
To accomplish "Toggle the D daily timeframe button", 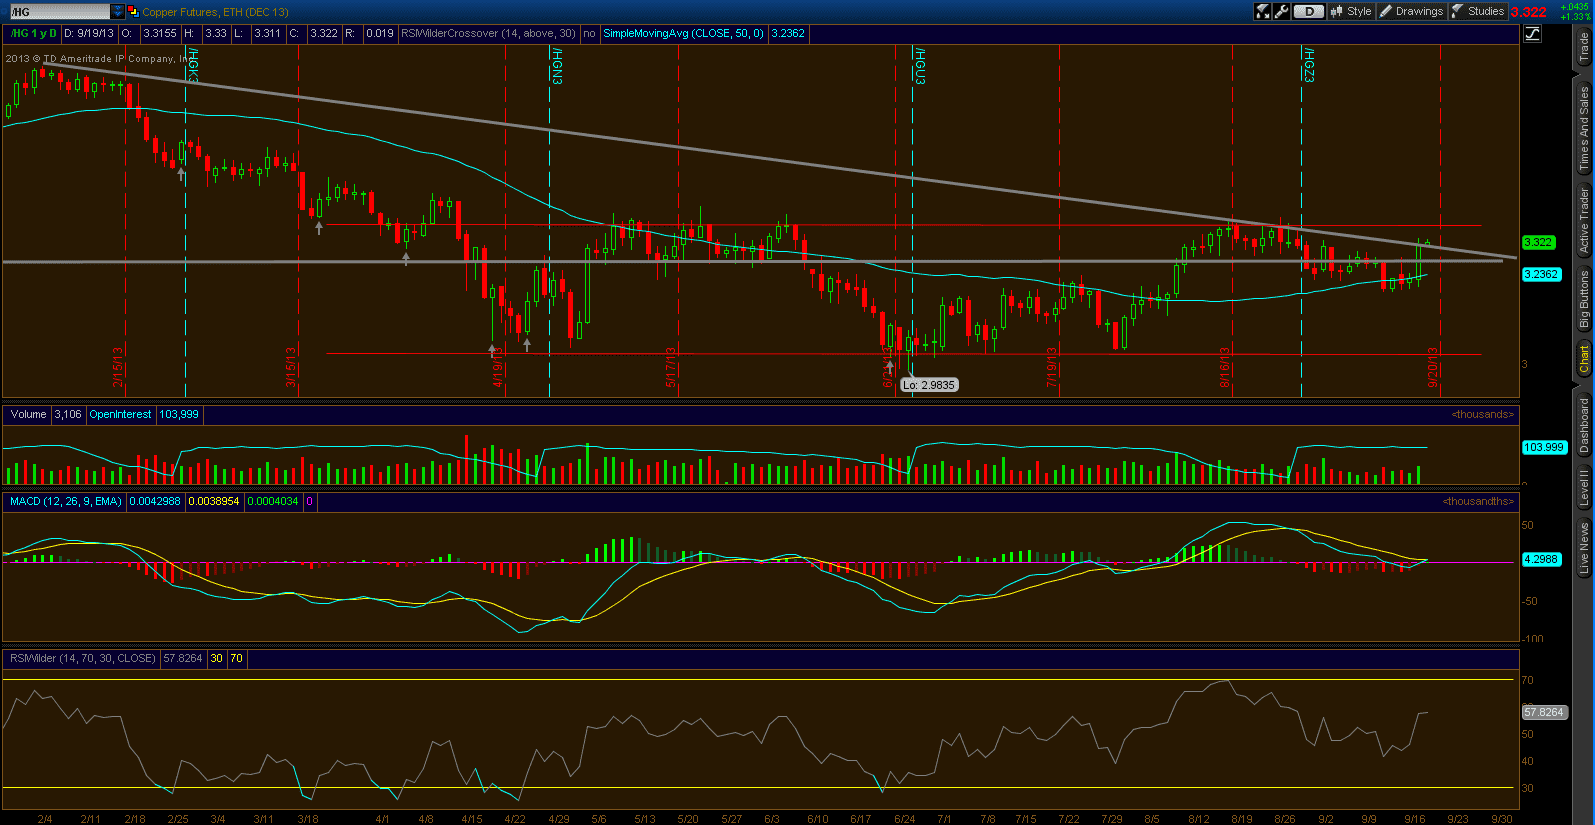I will (1308, 11).
